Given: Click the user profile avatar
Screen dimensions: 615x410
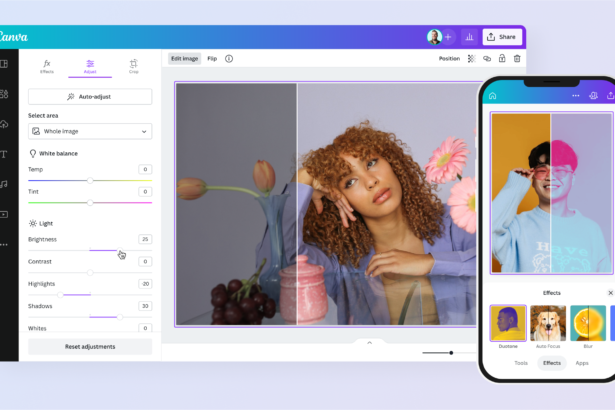Looking at the screenshot, I should tap(434, 37).
